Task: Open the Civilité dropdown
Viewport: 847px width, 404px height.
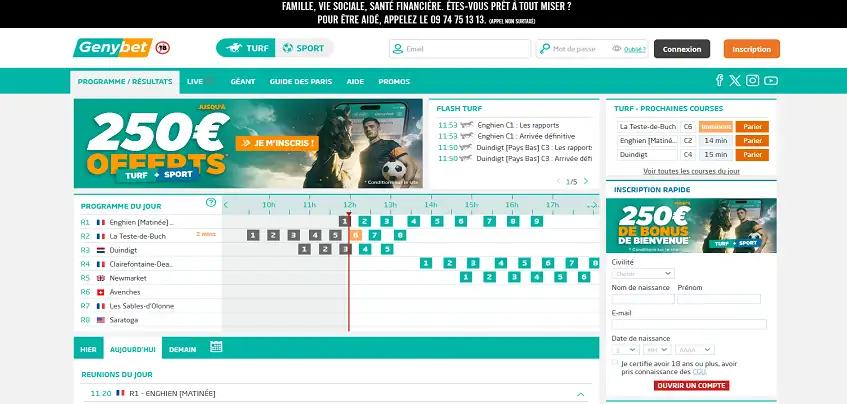Action: [x=643, y=274]
